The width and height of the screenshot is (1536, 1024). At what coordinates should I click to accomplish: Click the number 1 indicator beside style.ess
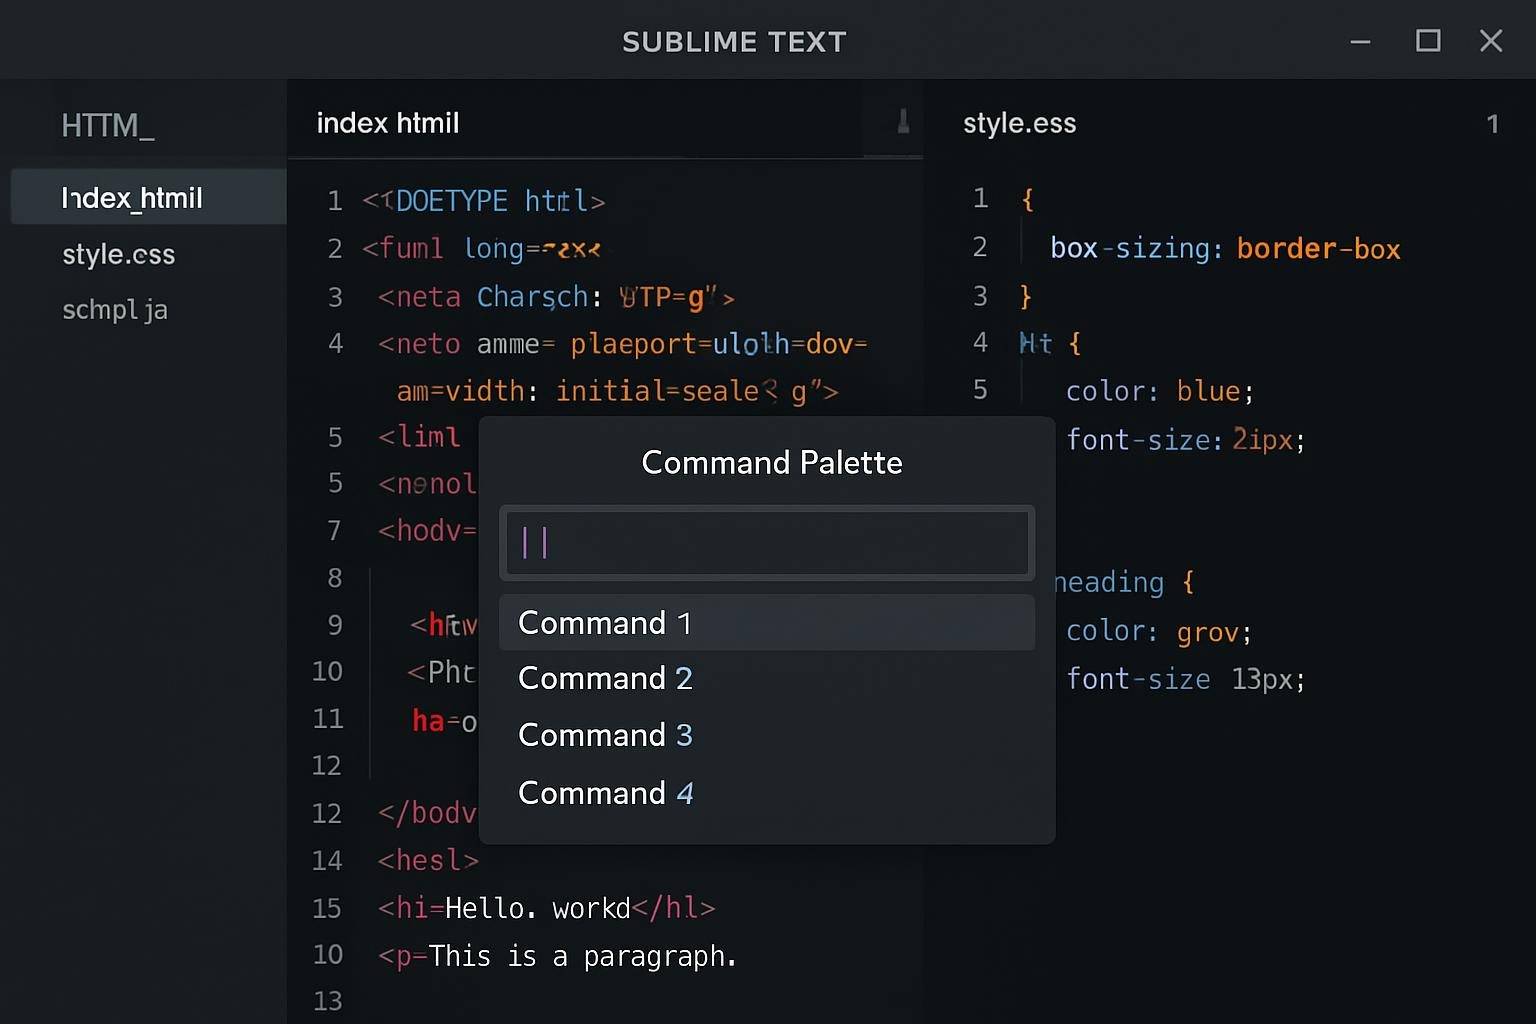coord(1492,124)
